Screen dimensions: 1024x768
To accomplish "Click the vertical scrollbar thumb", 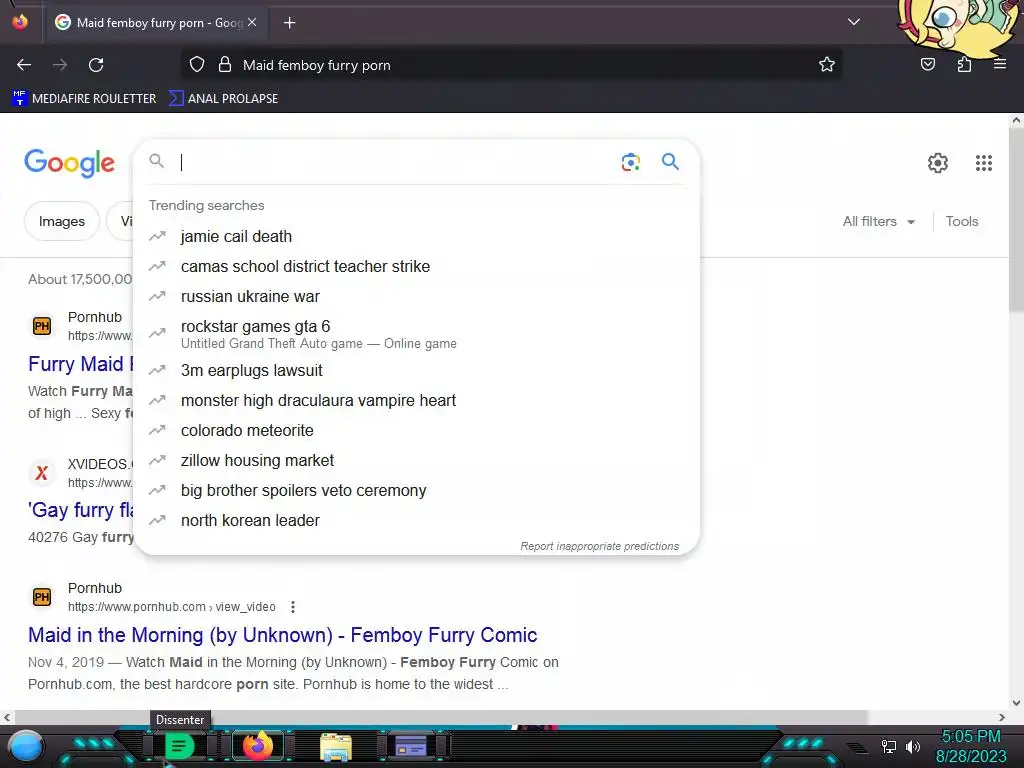I will point(1016,220).
